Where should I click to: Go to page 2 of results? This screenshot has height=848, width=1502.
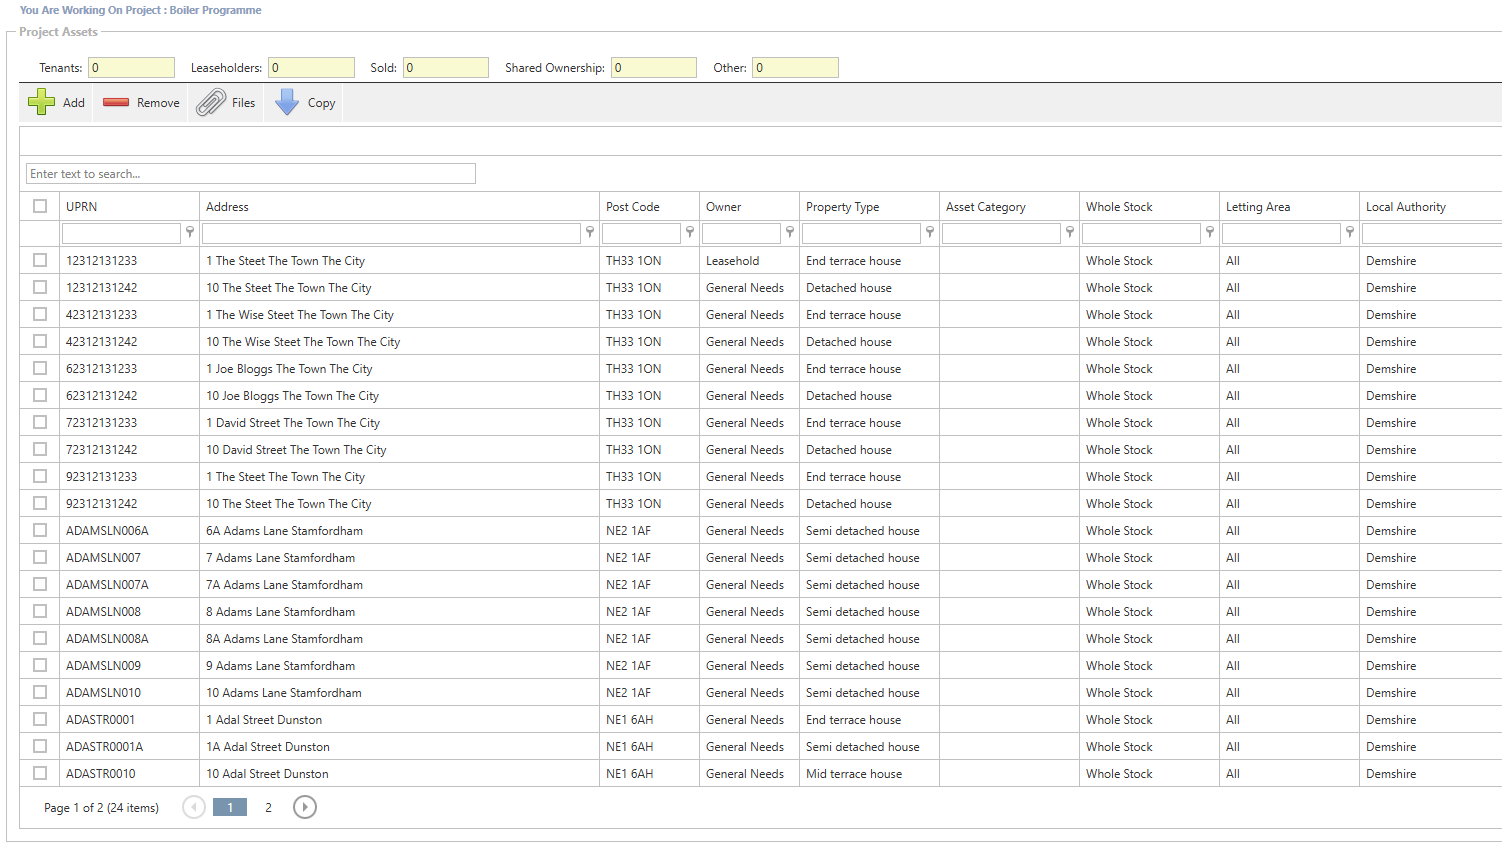268,807
